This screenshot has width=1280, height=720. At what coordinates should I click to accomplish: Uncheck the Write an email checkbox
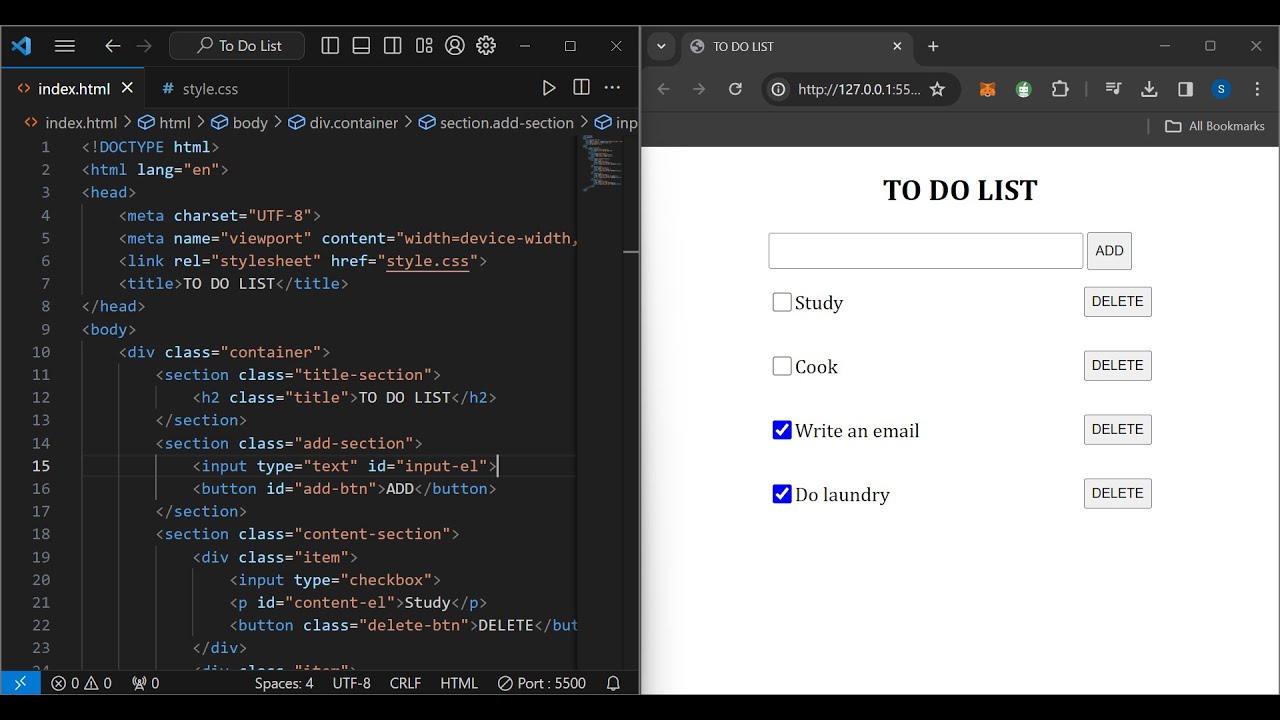click(x=782, y=430)
